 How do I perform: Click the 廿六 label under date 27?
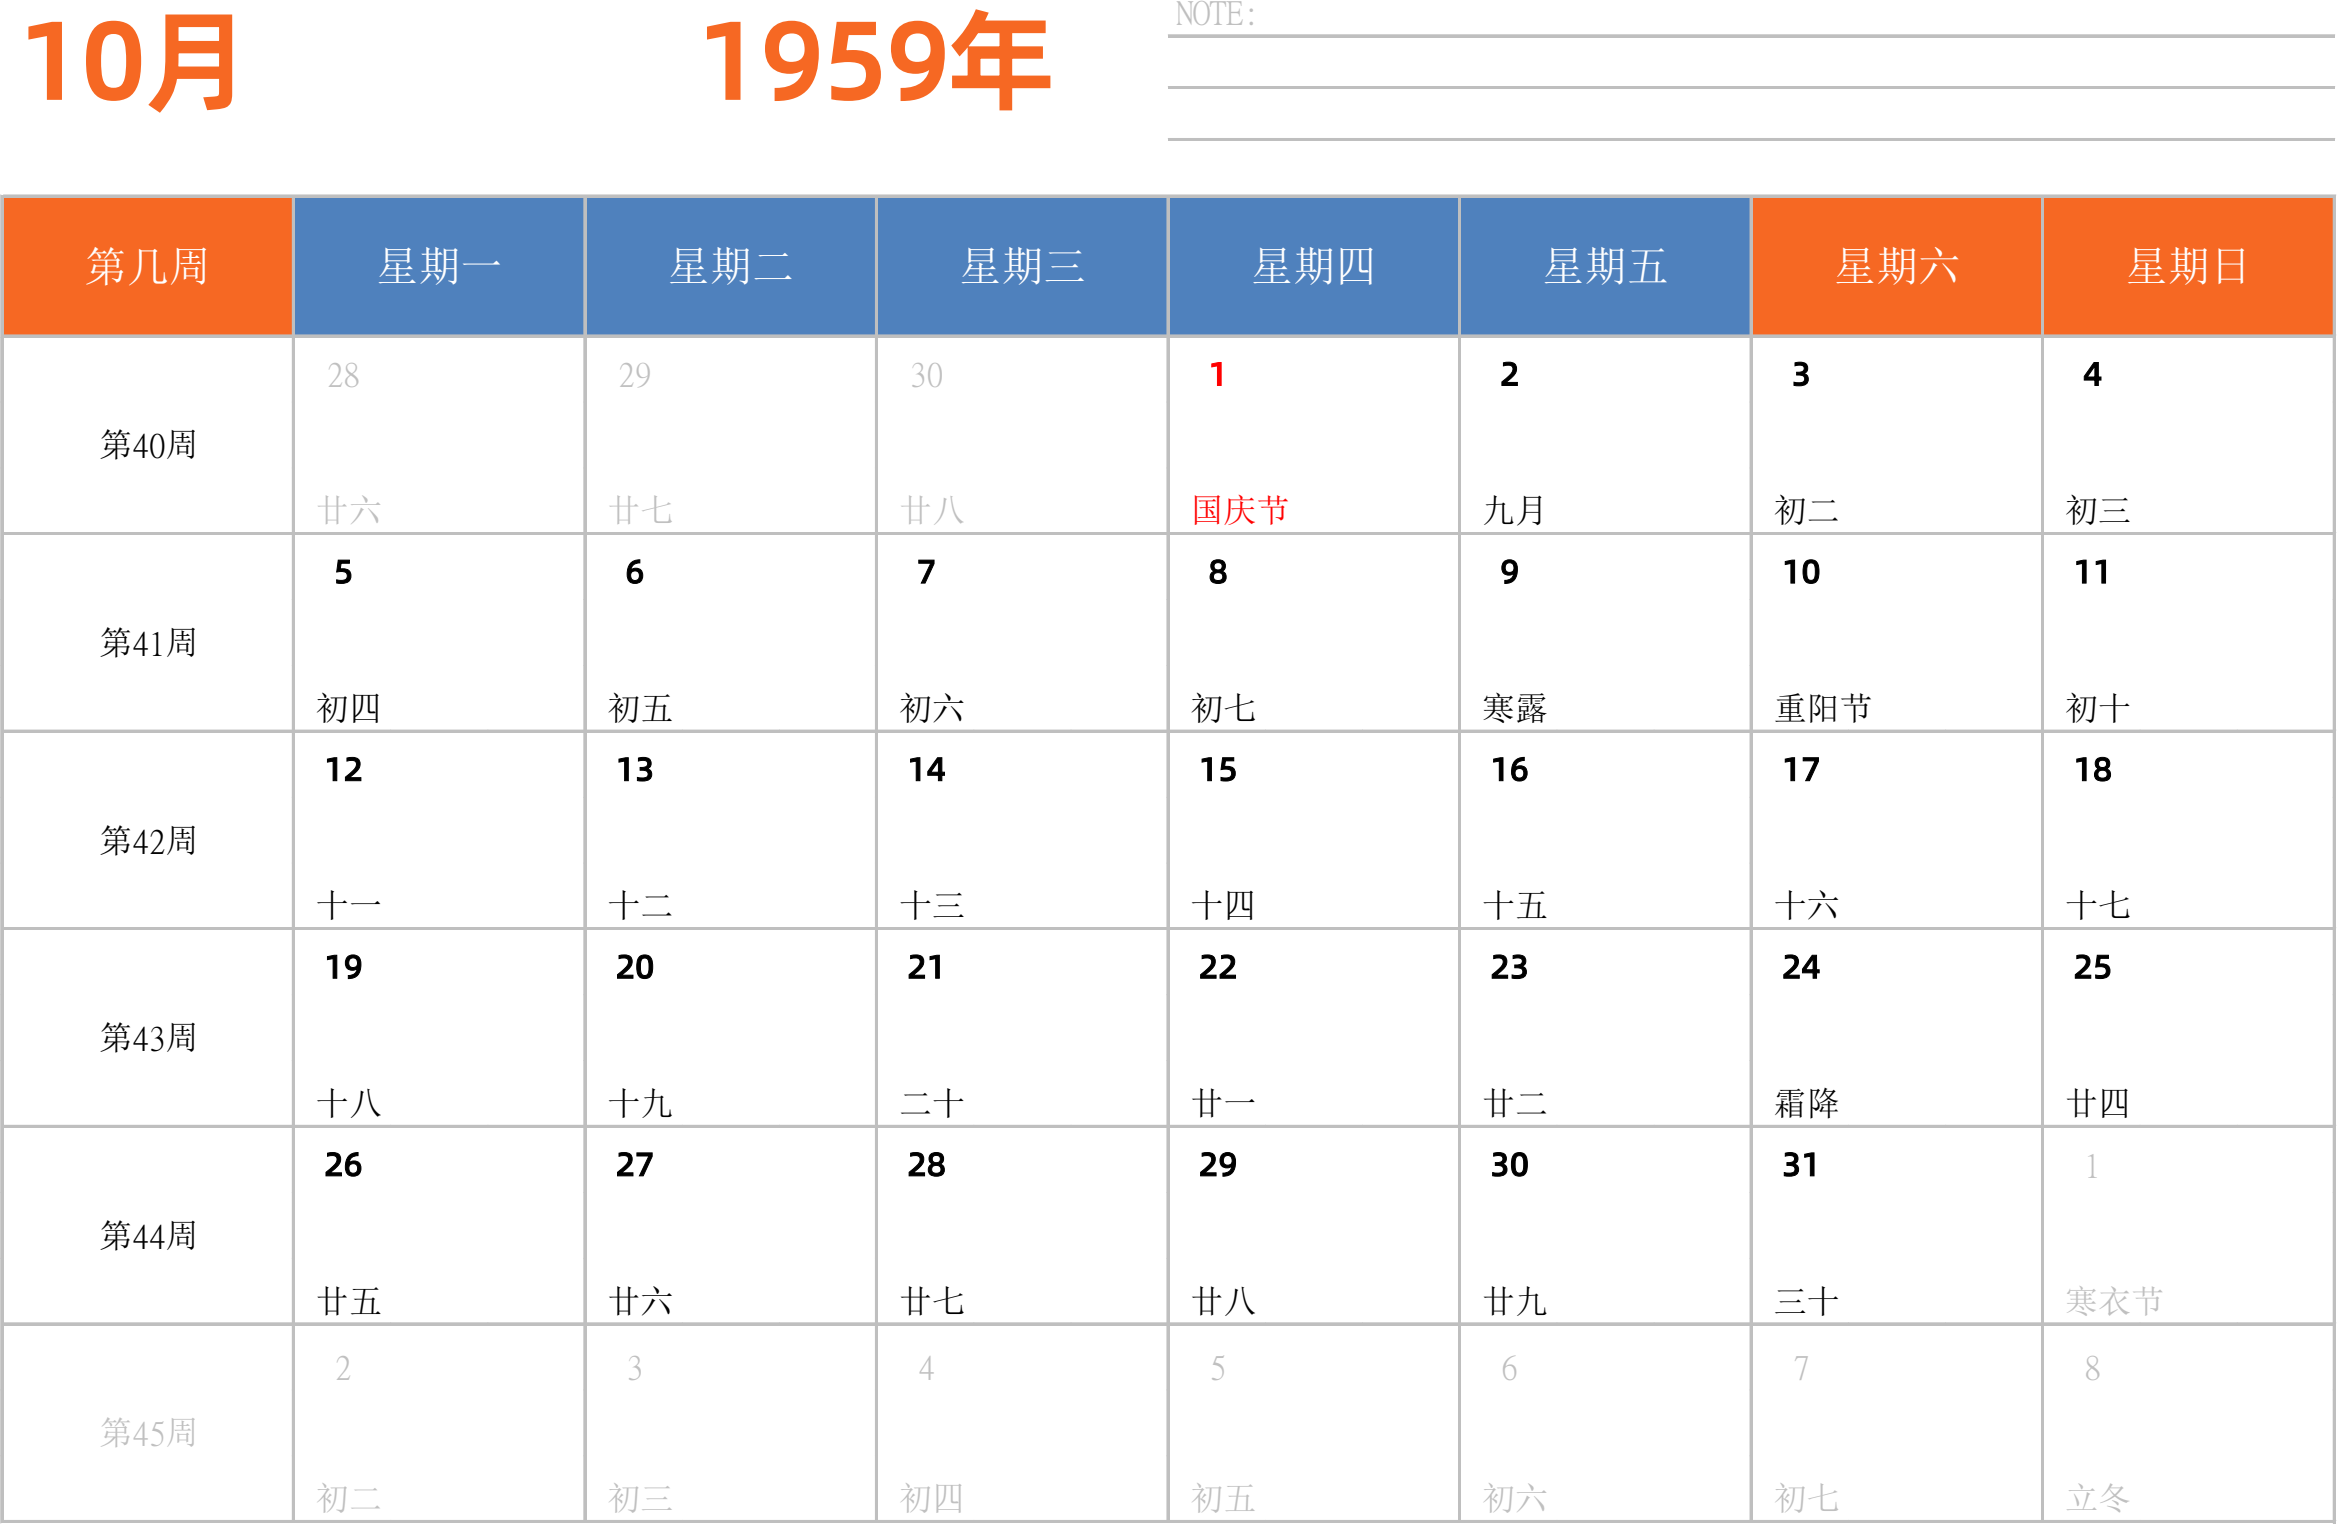(x=640, y=1301)
